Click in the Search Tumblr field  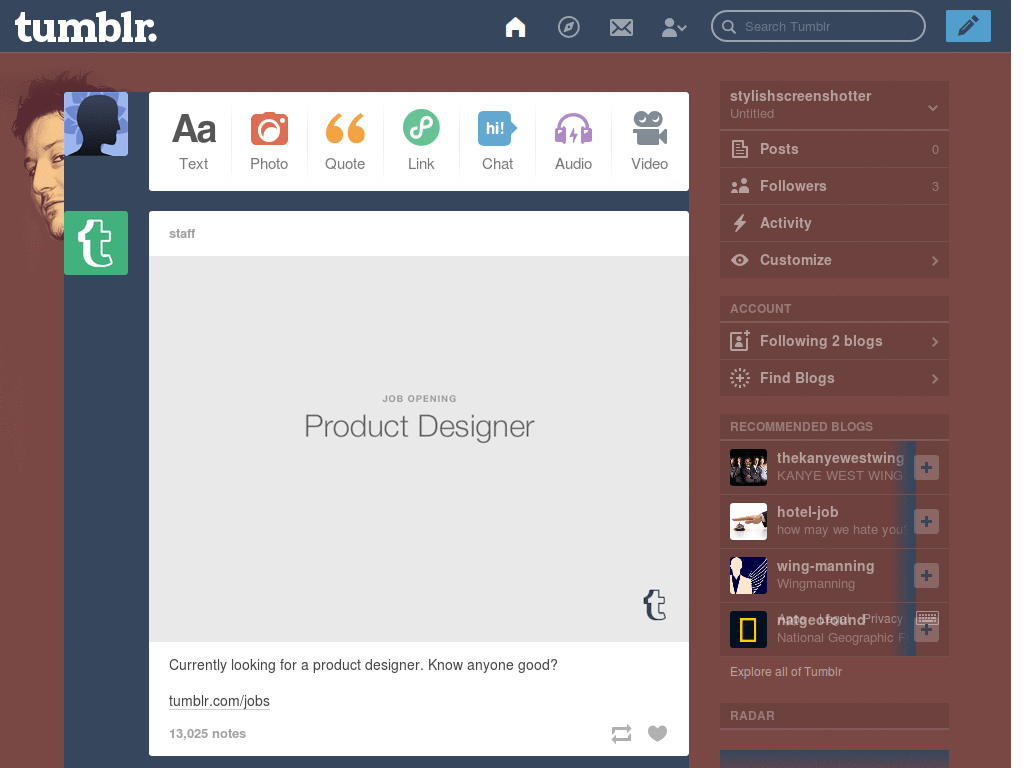point(818,26)
